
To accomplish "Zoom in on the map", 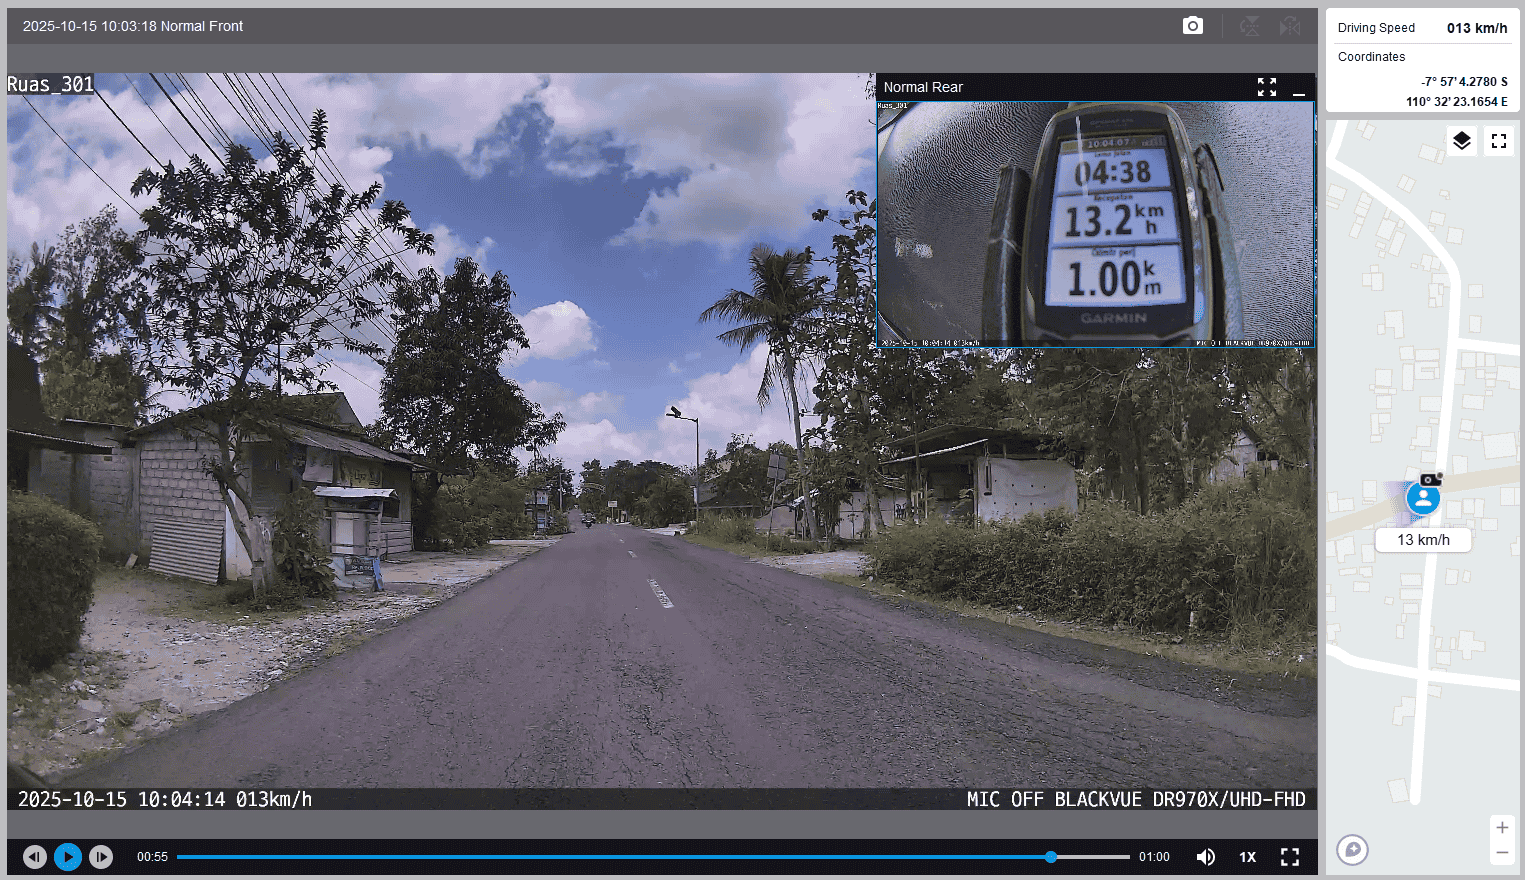I will point(1502,828).
